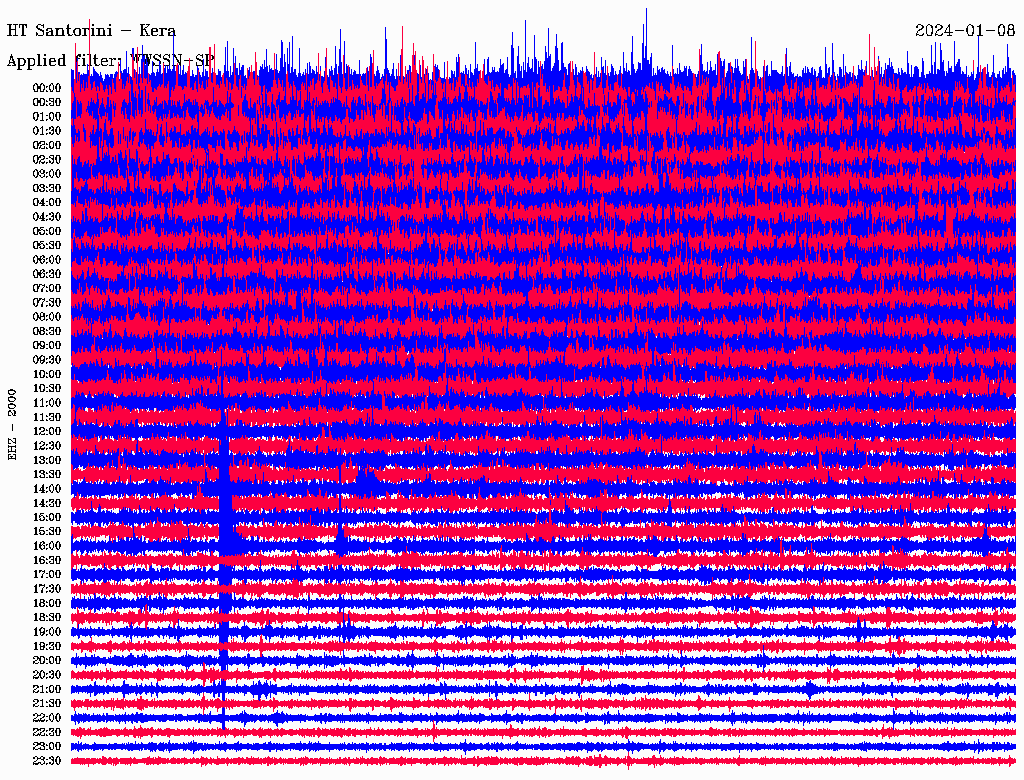Viewport: 1024px width, 780px height.
Task: Select the 01:30 time label
Action: (47, 131)
